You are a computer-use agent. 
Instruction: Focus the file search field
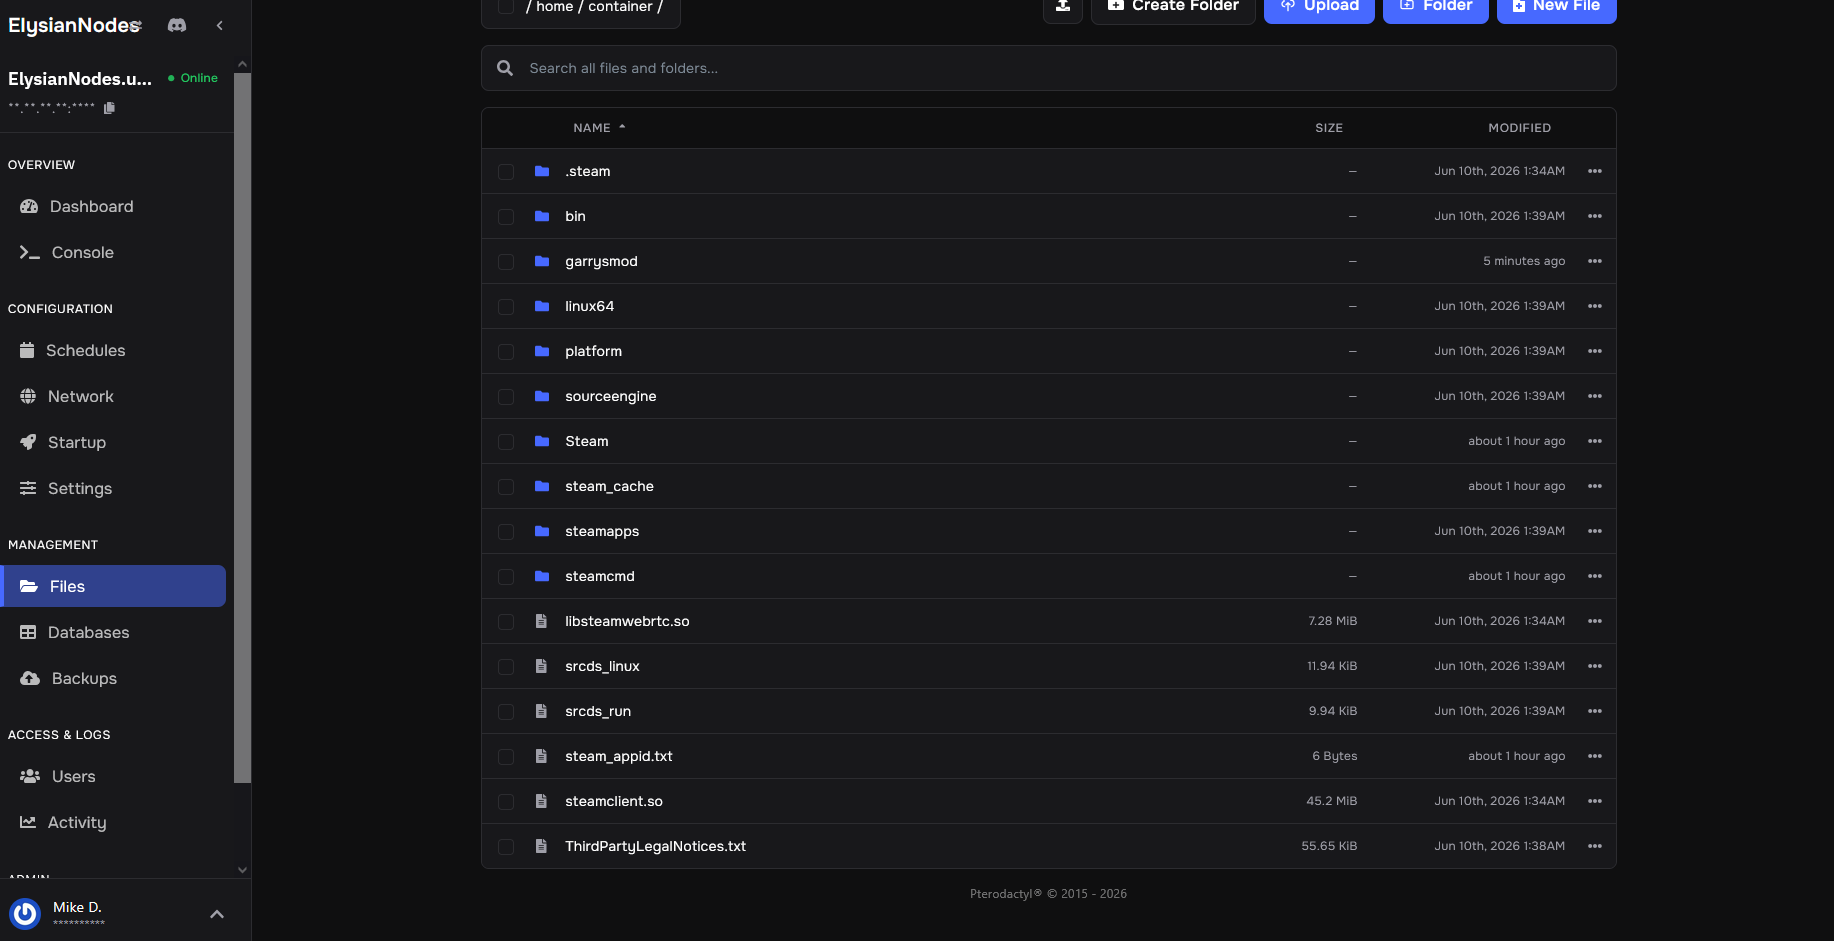point(1048,68)
